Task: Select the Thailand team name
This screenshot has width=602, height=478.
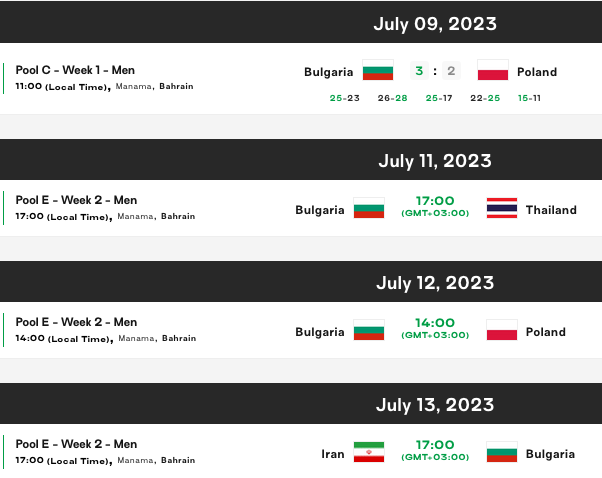Action: (552, 210)
